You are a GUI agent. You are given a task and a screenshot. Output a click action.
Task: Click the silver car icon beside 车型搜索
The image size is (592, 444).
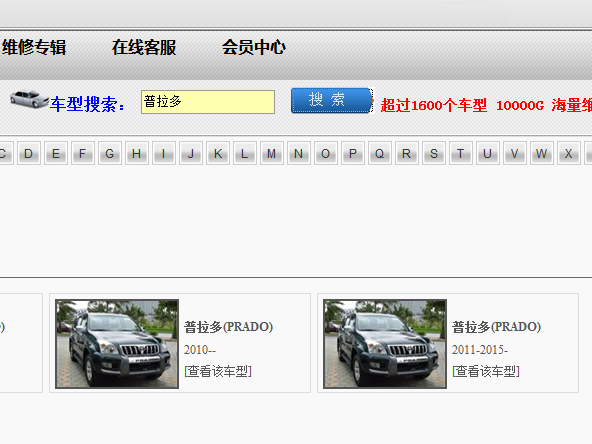pyautogui.click(x=29, y=99)
